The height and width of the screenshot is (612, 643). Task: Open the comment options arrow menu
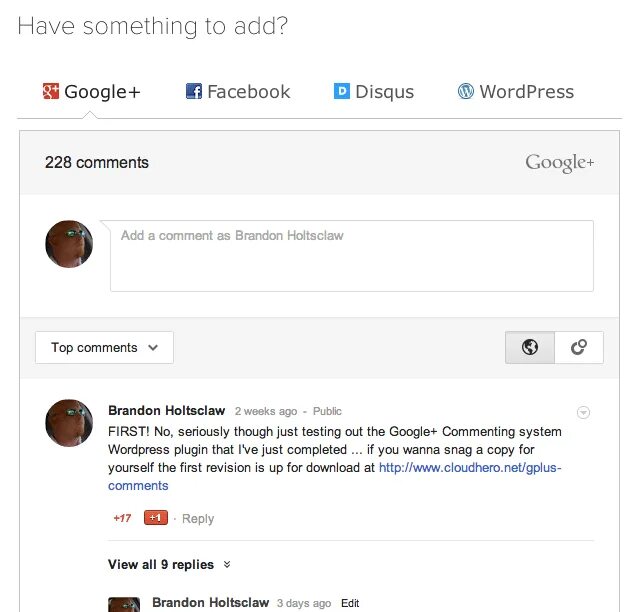click(x=584, y=412)
